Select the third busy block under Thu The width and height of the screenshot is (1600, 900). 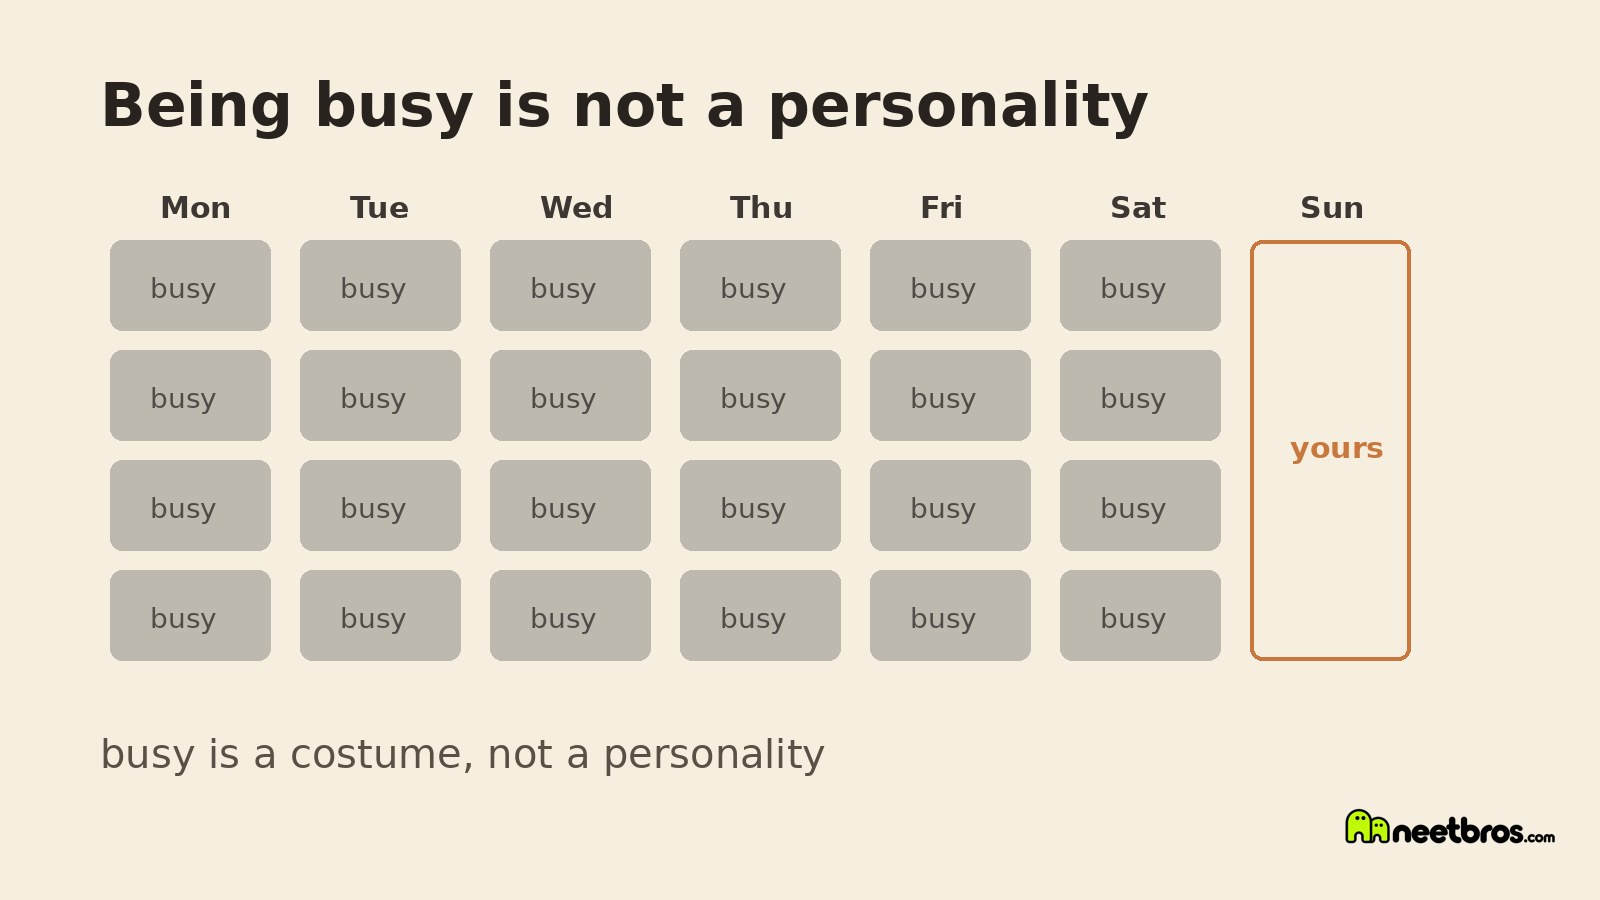[760, 505]
